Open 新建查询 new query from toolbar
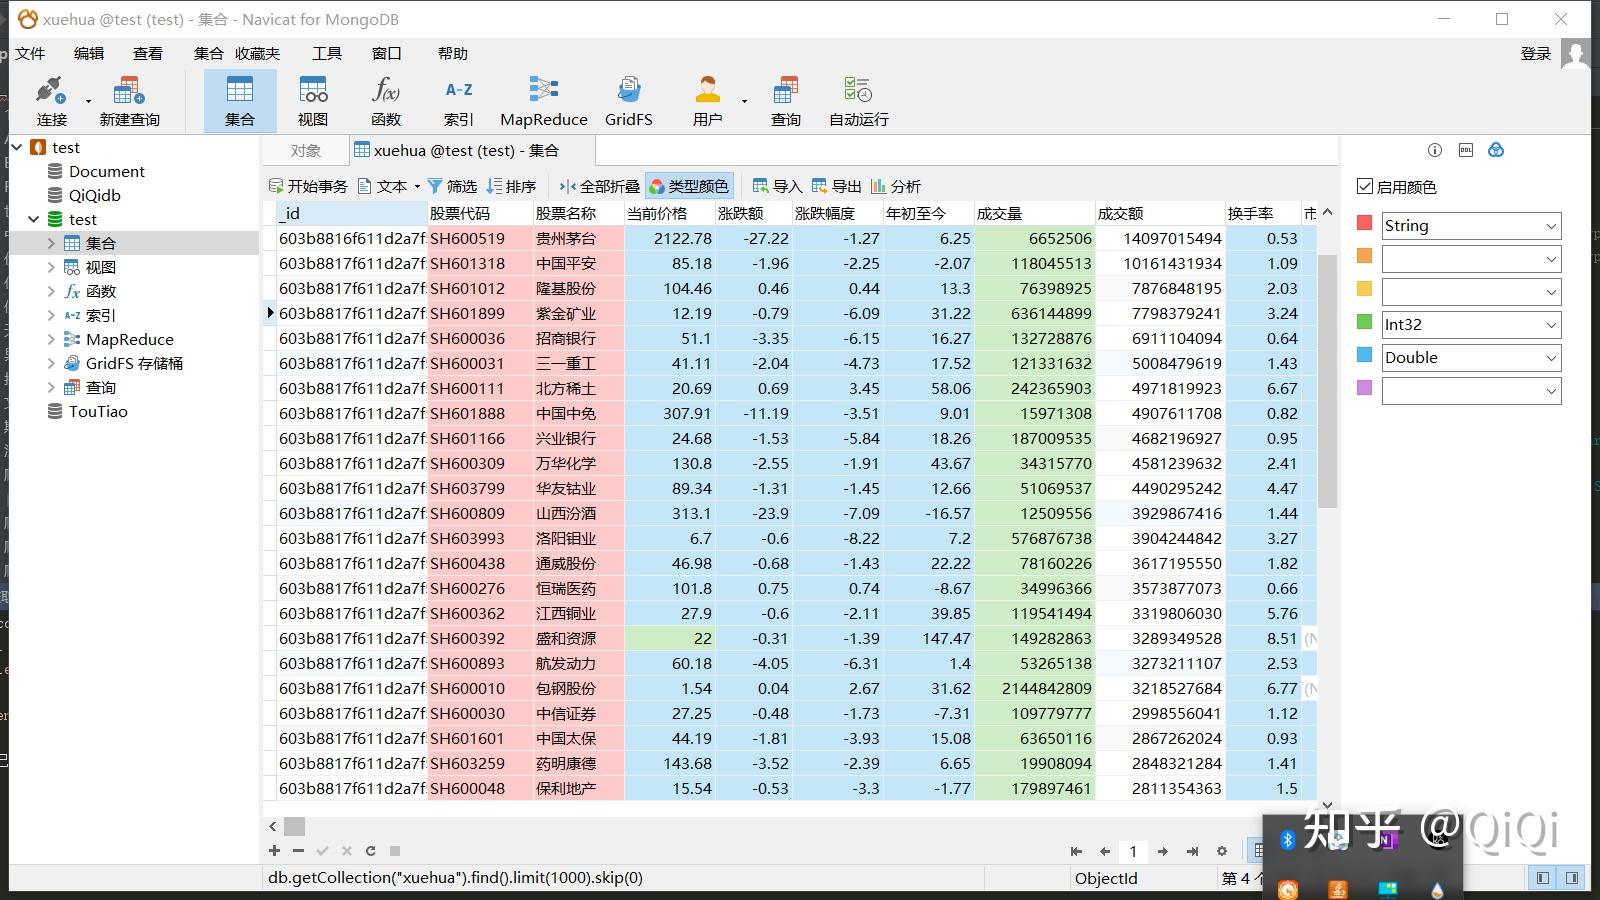1600x900 pixels. [129, 101]
